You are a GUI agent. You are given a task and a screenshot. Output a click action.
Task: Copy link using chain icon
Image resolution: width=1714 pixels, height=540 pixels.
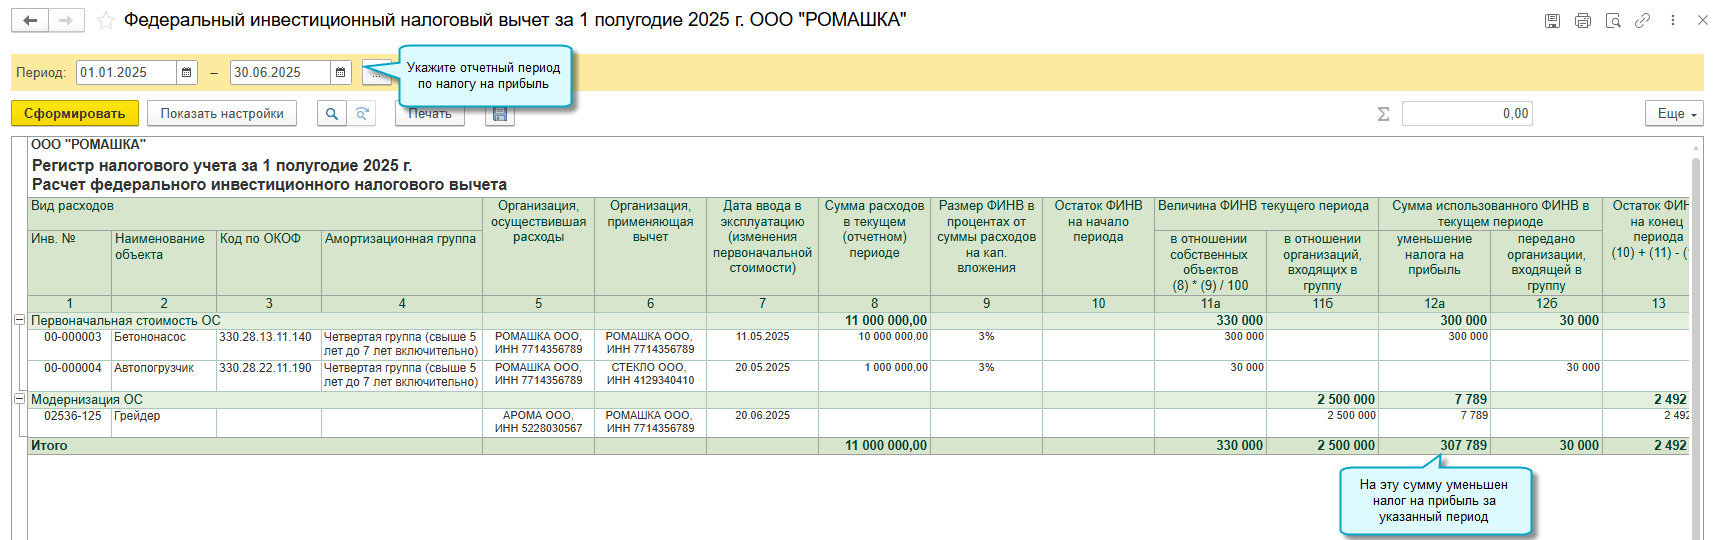pos(1642,20)
